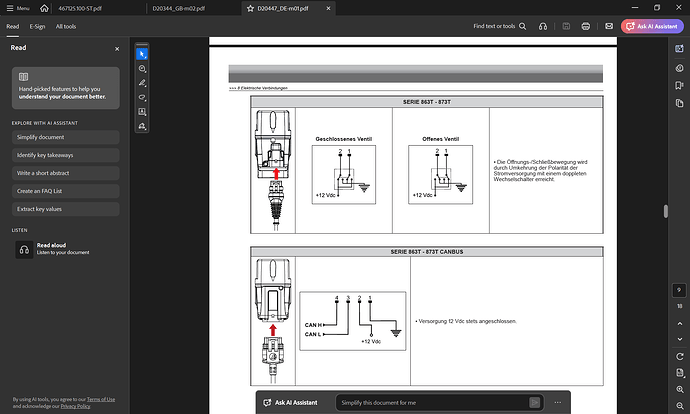Close the Read side panel

click(117, 49)
